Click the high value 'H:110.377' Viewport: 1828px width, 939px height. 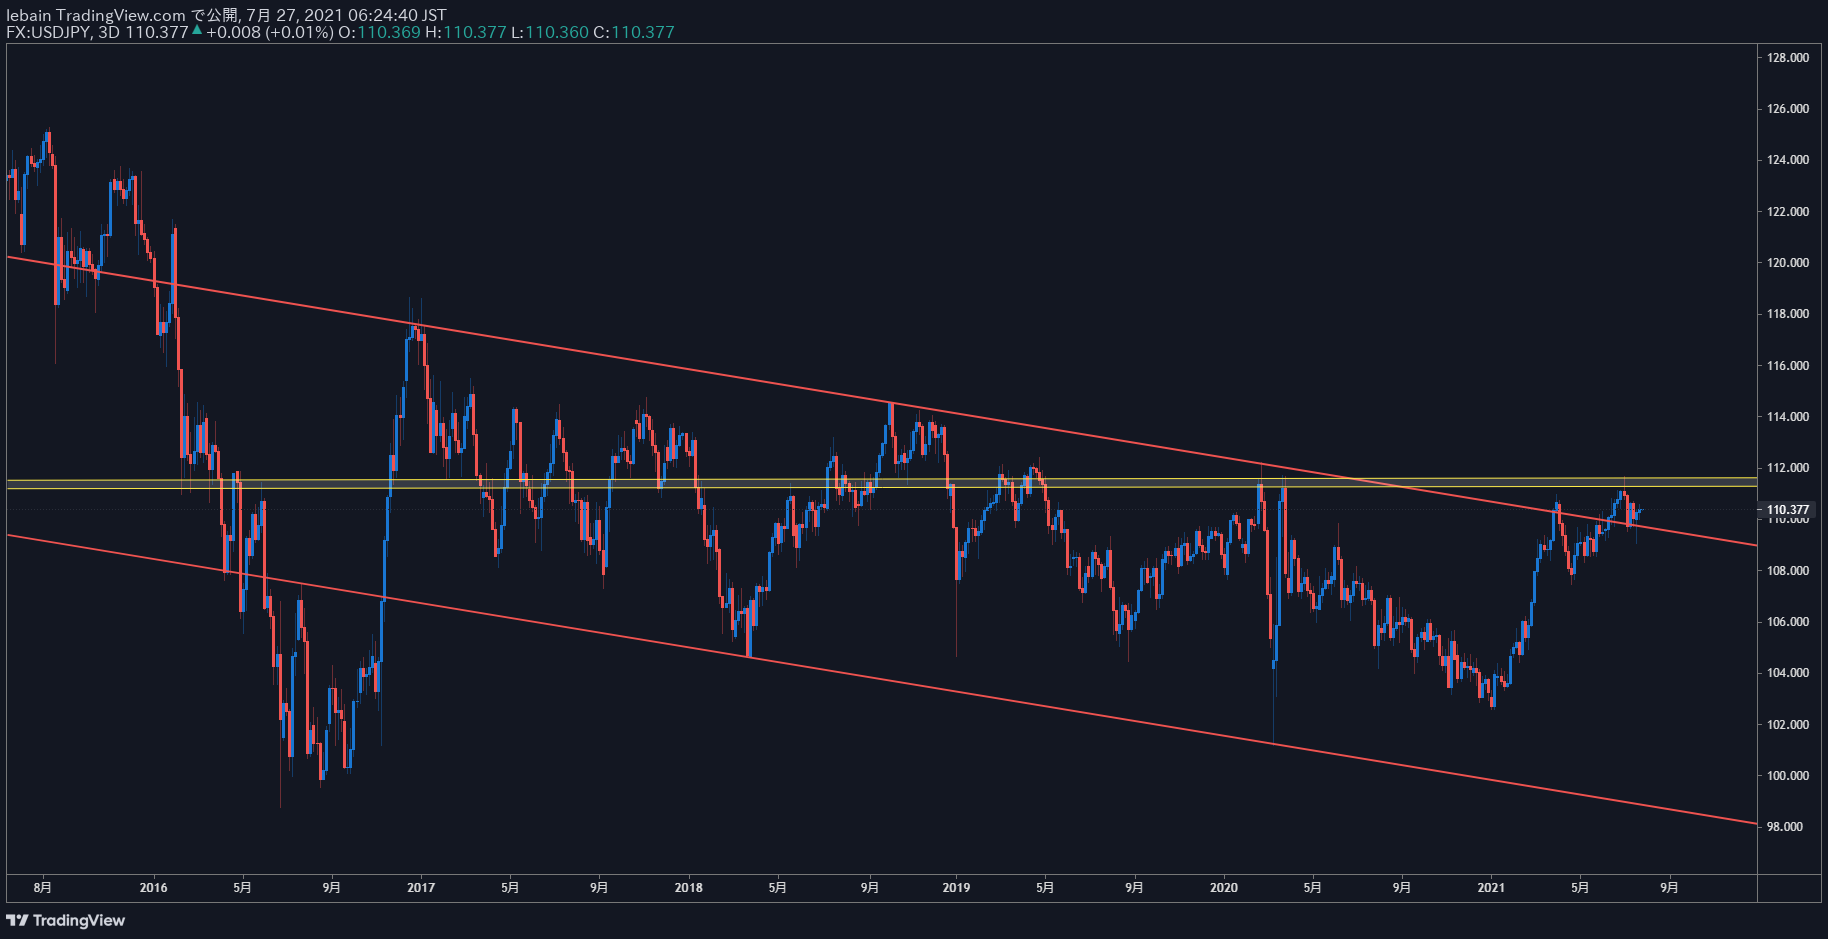pos(466,32)
